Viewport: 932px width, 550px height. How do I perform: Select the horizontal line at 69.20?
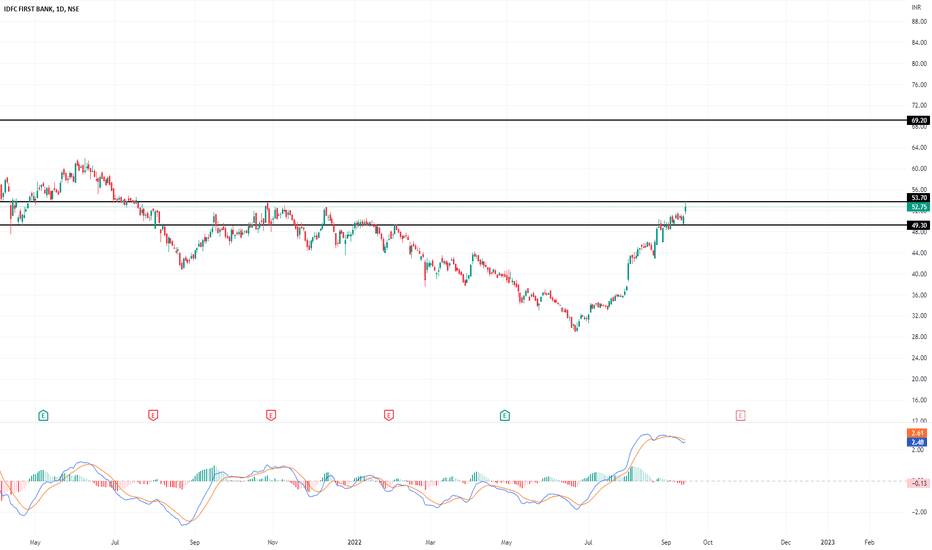click(452, 120)
